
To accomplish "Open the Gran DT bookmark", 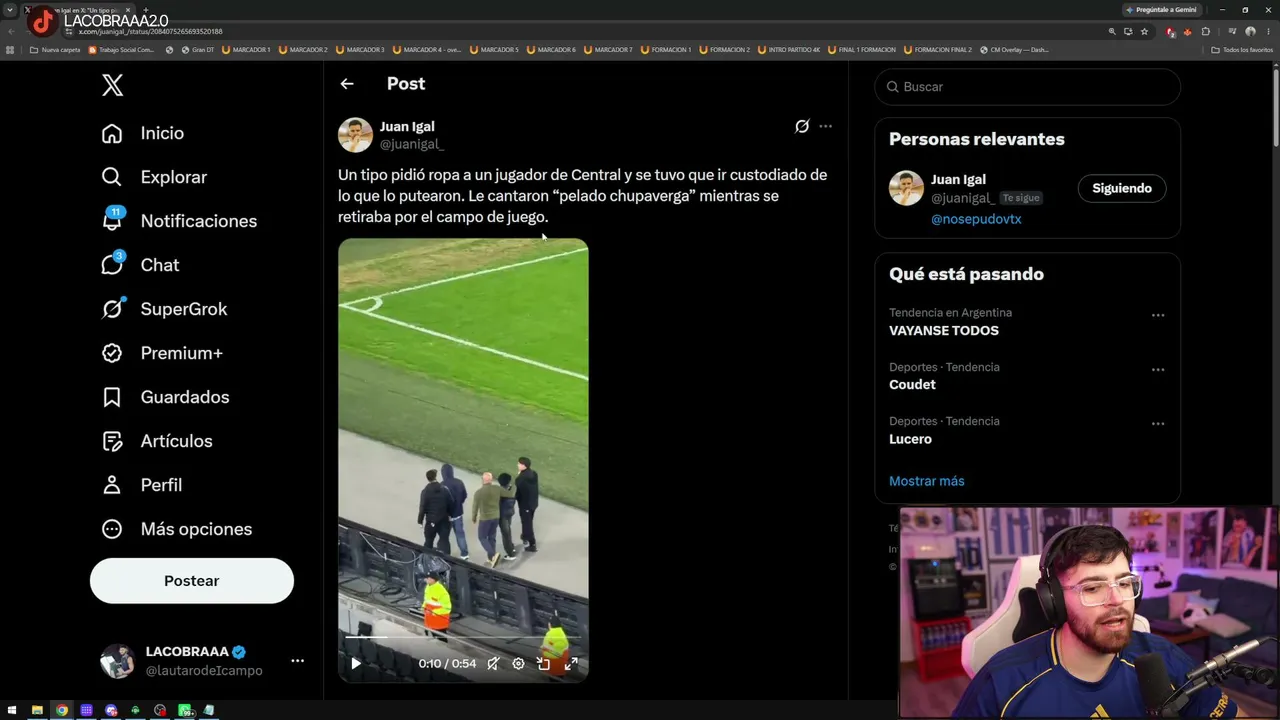I will point(198,50).
